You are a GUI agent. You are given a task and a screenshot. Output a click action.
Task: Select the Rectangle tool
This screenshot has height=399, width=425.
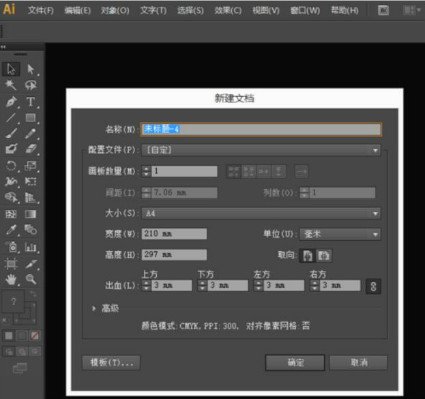tap(30, 117)
